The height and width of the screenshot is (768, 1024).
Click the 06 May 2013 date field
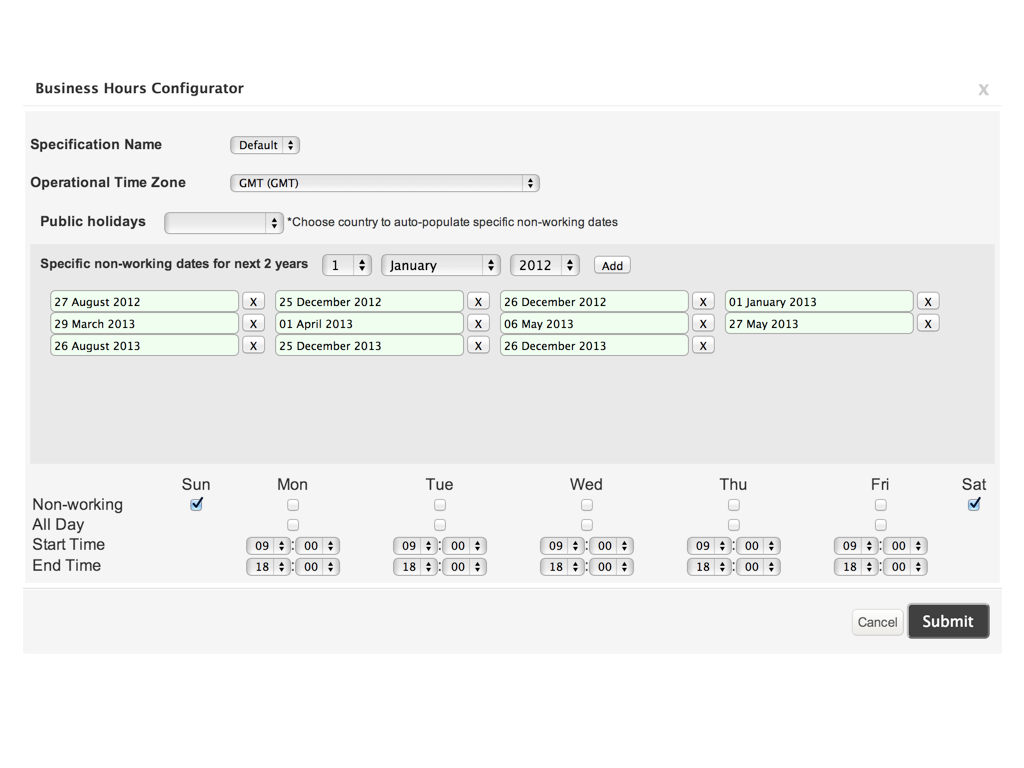(x=594, y=324)
